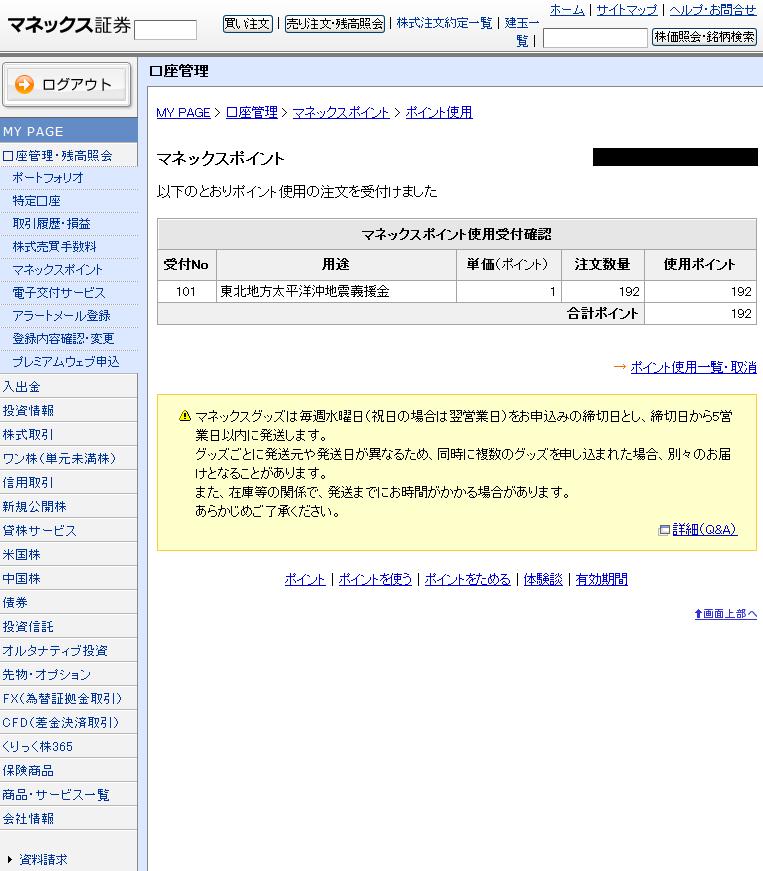Open 登録内容確認・変更 in sidebar
Image resolution: width=763 pixels, height=871 pixels.
coord(69,338)
